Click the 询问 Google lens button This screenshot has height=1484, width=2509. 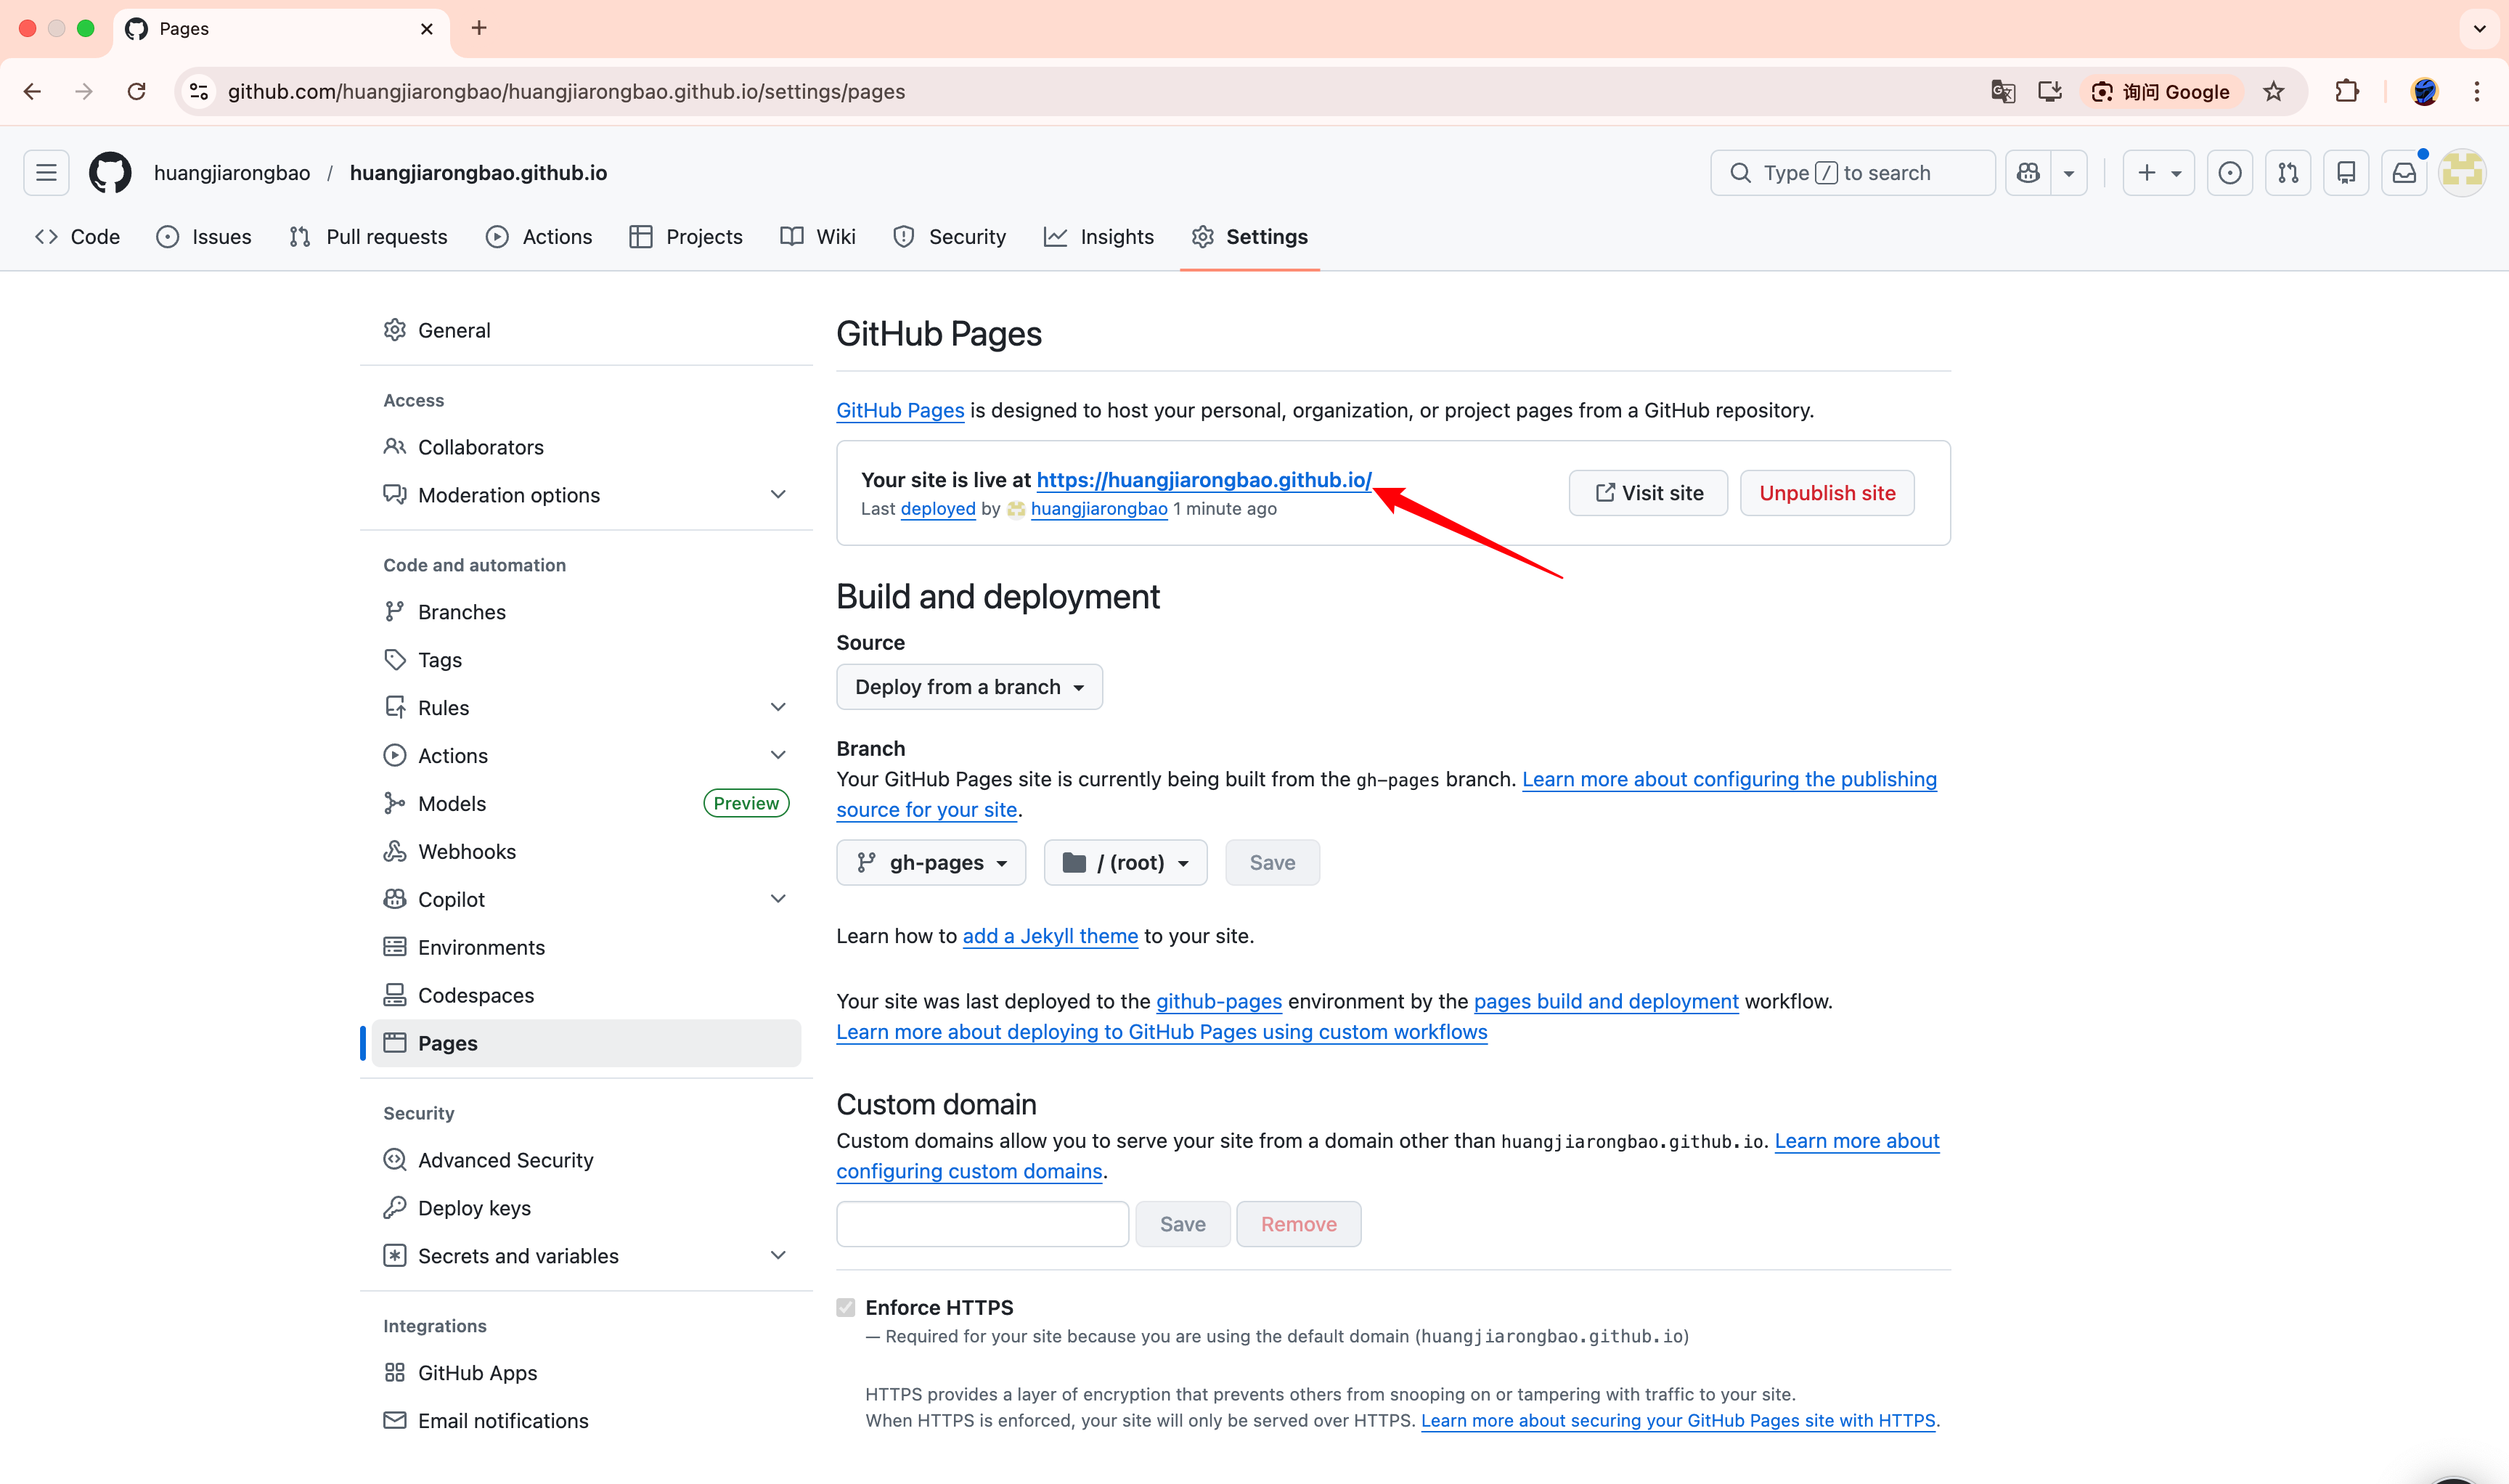click(x=2161, y=92)
